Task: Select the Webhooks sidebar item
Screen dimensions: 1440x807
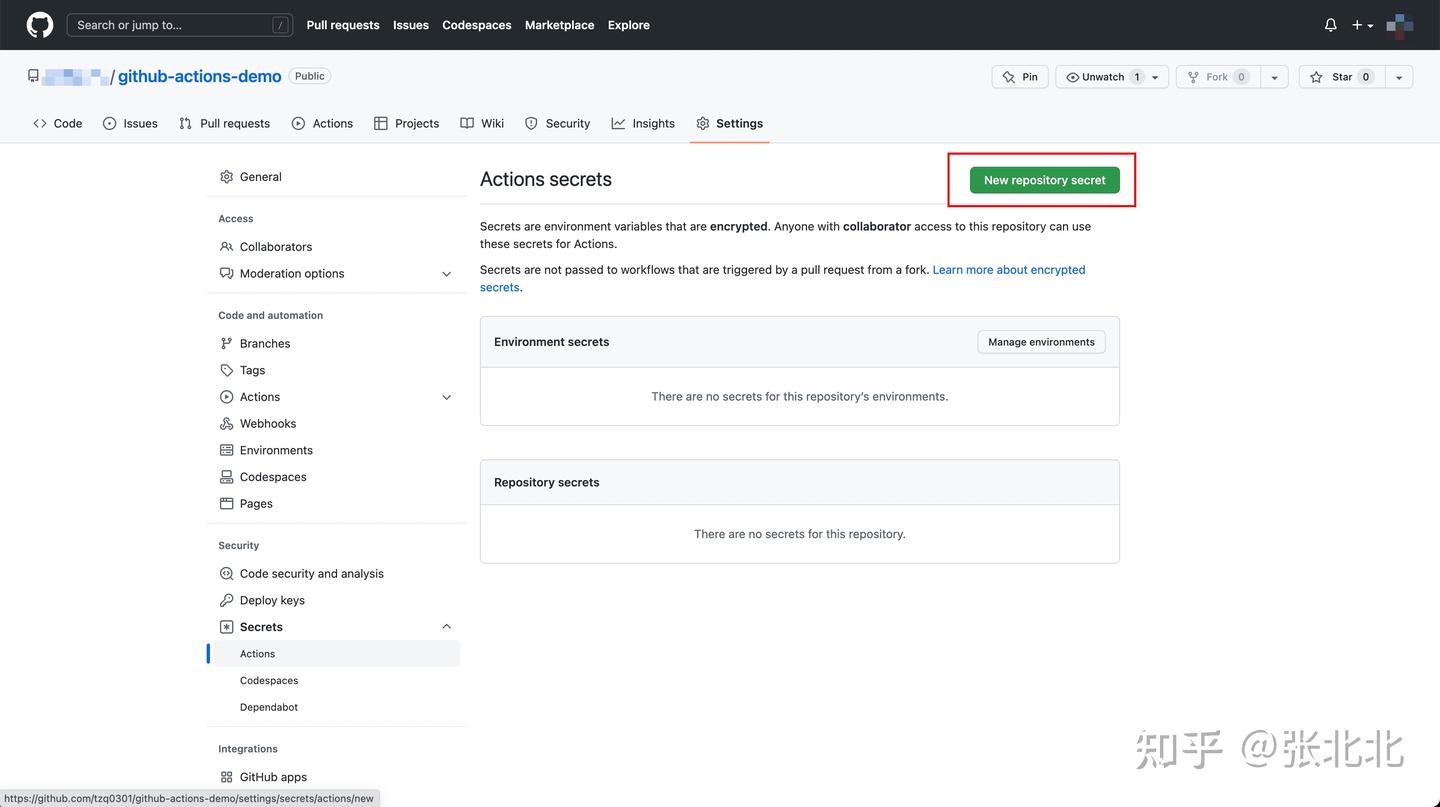Action: coord(267,423)
